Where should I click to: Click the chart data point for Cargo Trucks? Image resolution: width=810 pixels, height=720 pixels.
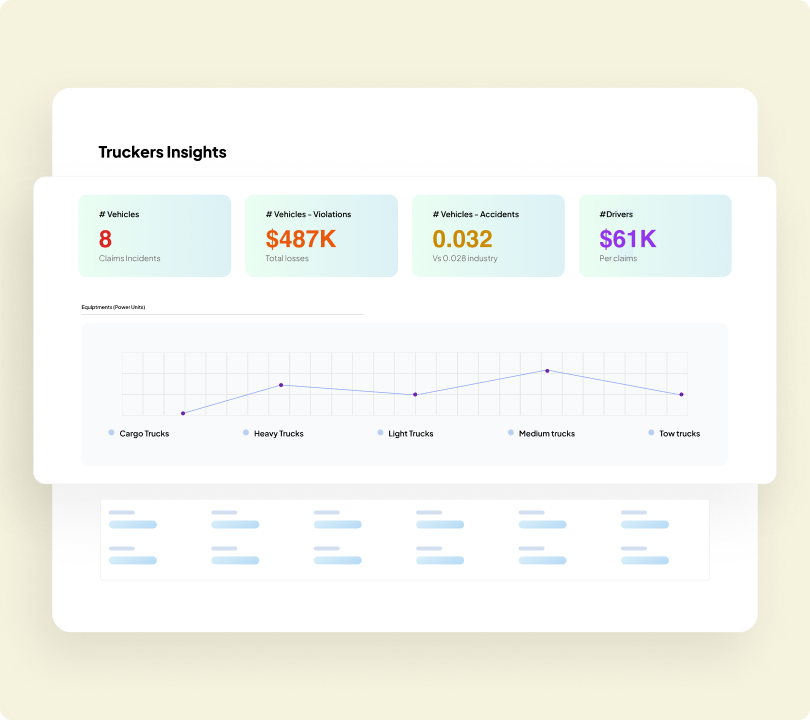[182, 413]
